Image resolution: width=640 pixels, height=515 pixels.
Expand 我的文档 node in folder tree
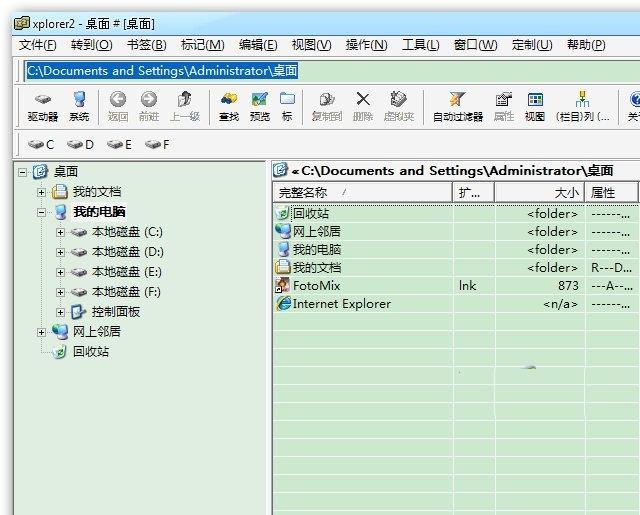(41, 192)
